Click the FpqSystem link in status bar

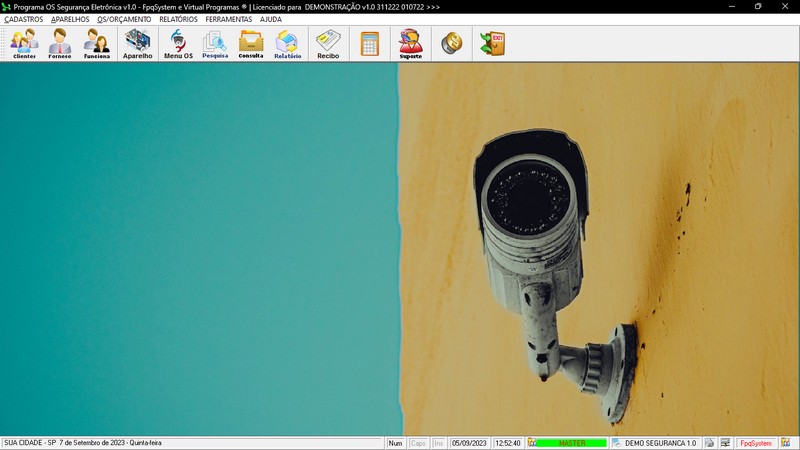click(x=756, y=443)
